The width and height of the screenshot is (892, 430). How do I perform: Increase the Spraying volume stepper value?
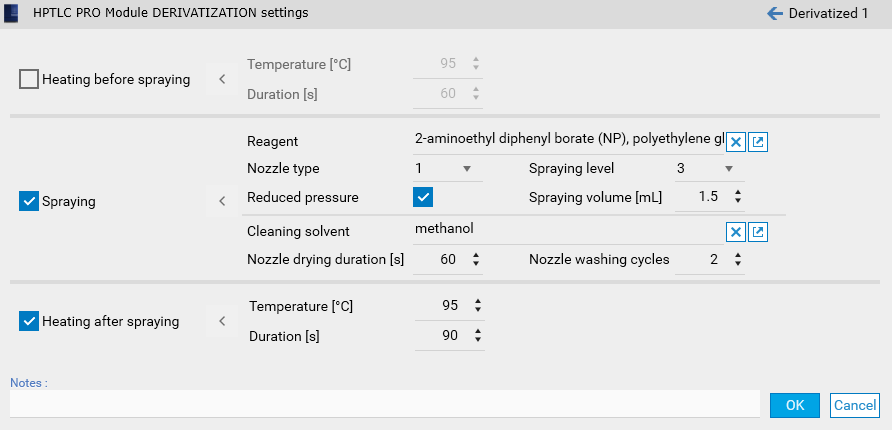point(738,192)
